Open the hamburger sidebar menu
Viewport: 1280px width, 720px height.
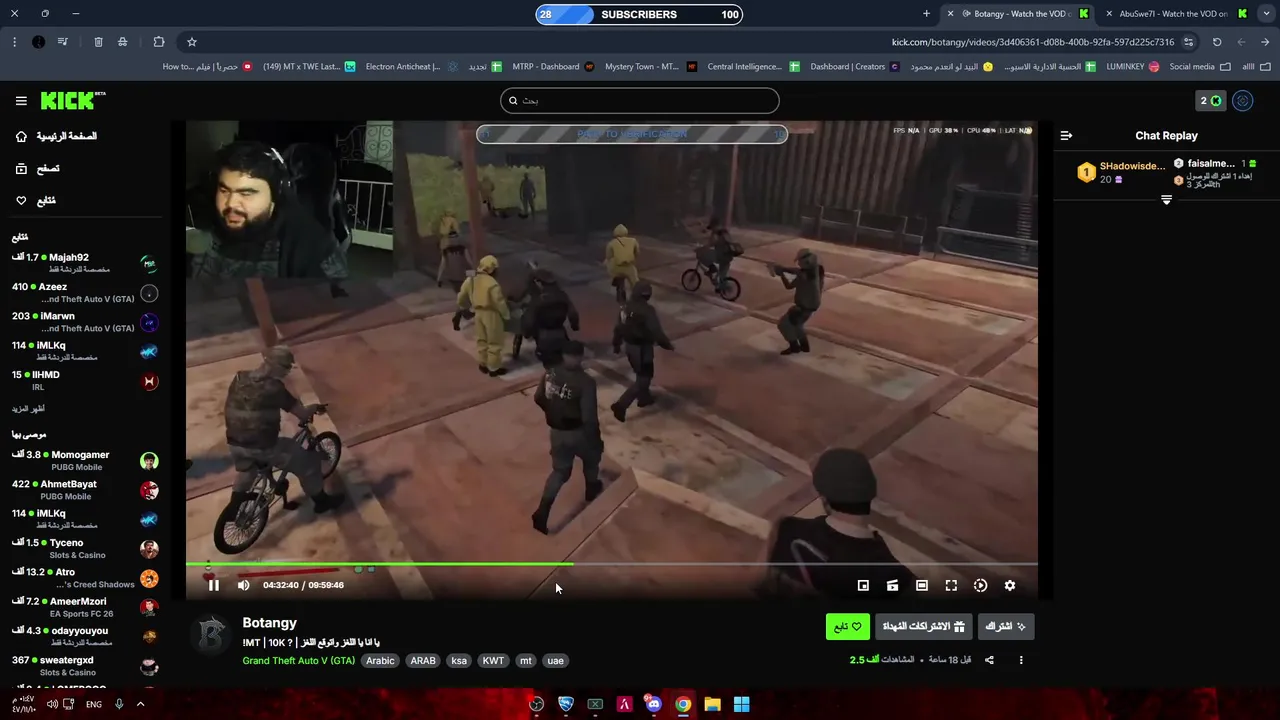21,101
